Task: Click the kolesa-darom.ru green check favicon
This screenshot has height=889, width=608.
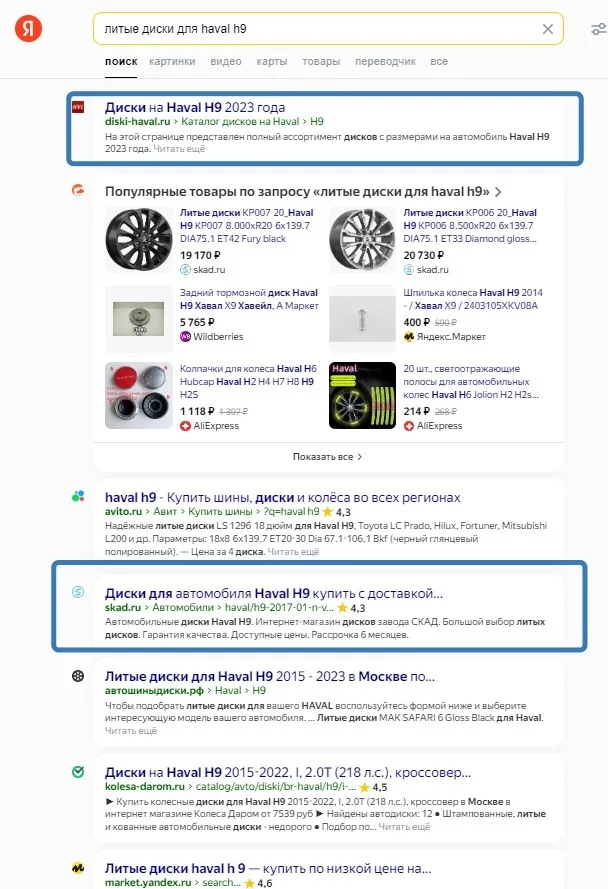Action: 78,773
